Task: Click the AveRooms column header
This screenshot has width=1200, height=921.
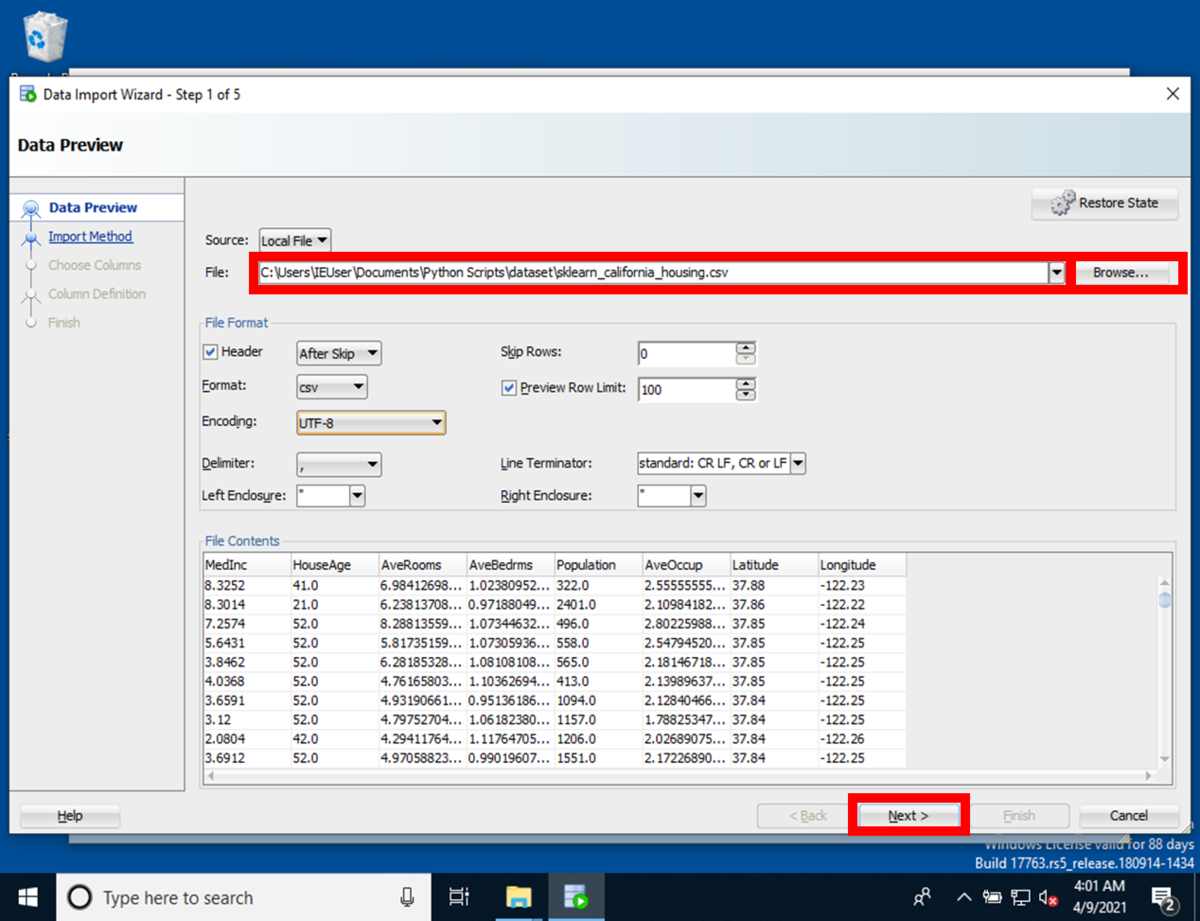Action: coord(422,565)
